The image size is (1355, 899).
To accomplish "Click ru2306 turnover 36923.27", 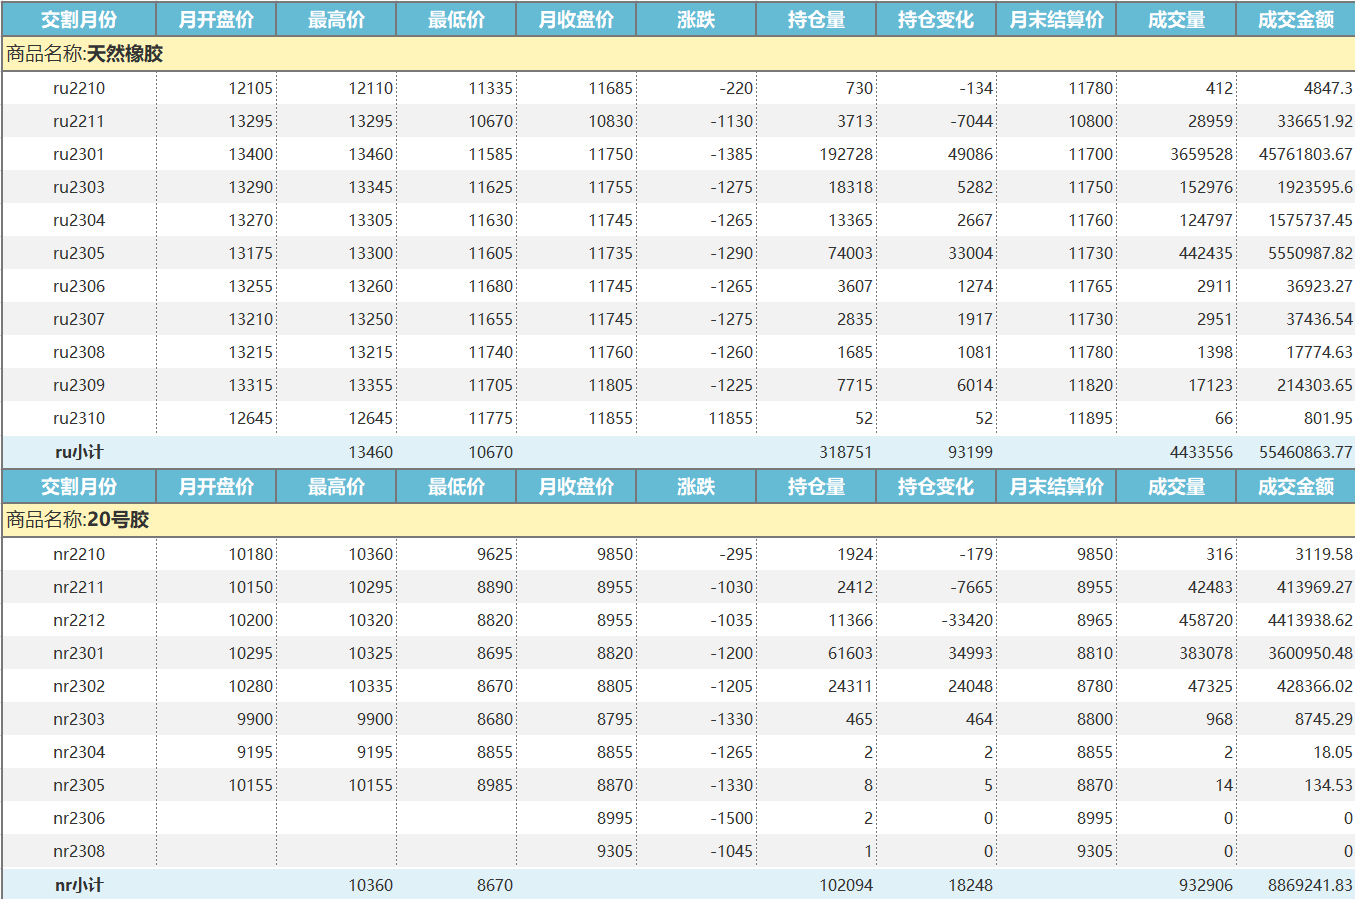I will point(1319,286).
